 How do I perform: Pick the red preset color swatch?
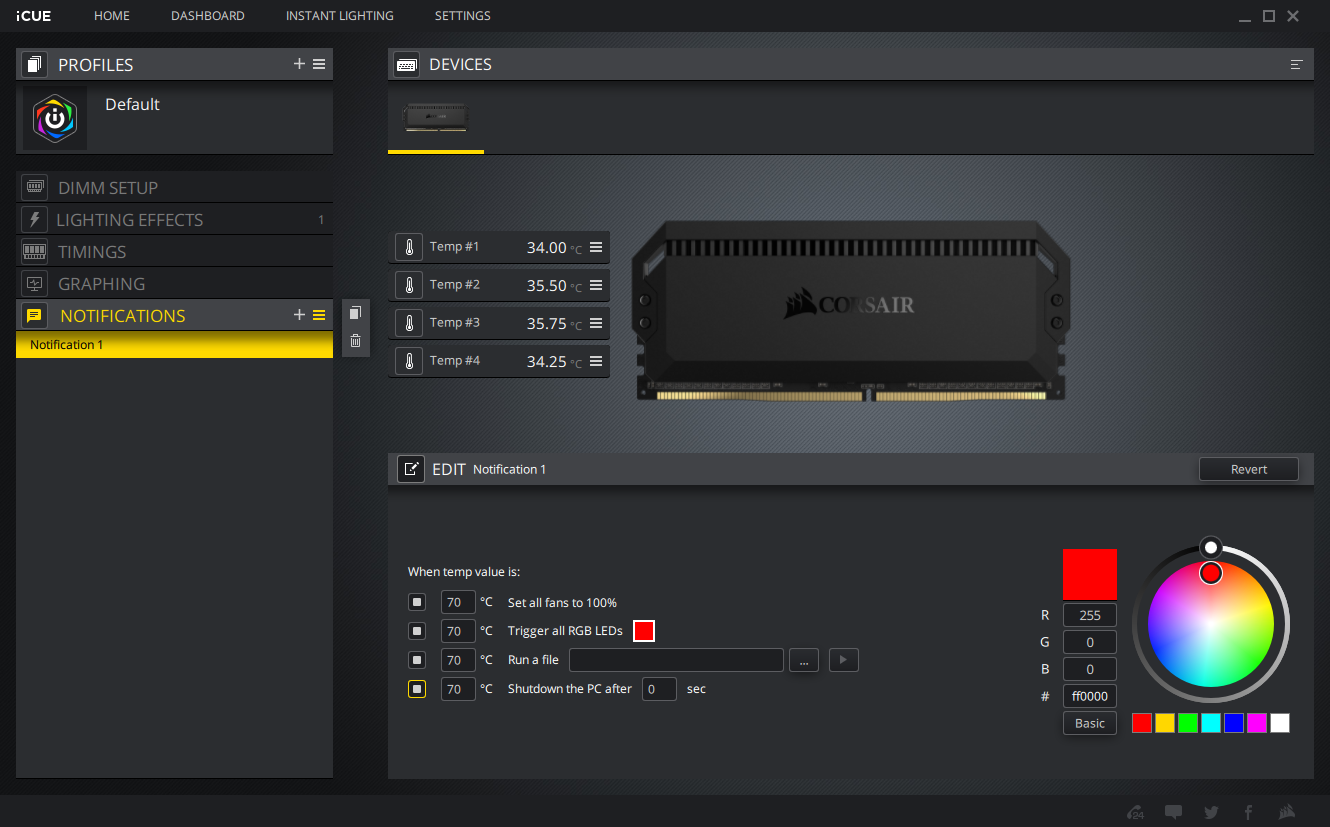tap(1142, 723)
